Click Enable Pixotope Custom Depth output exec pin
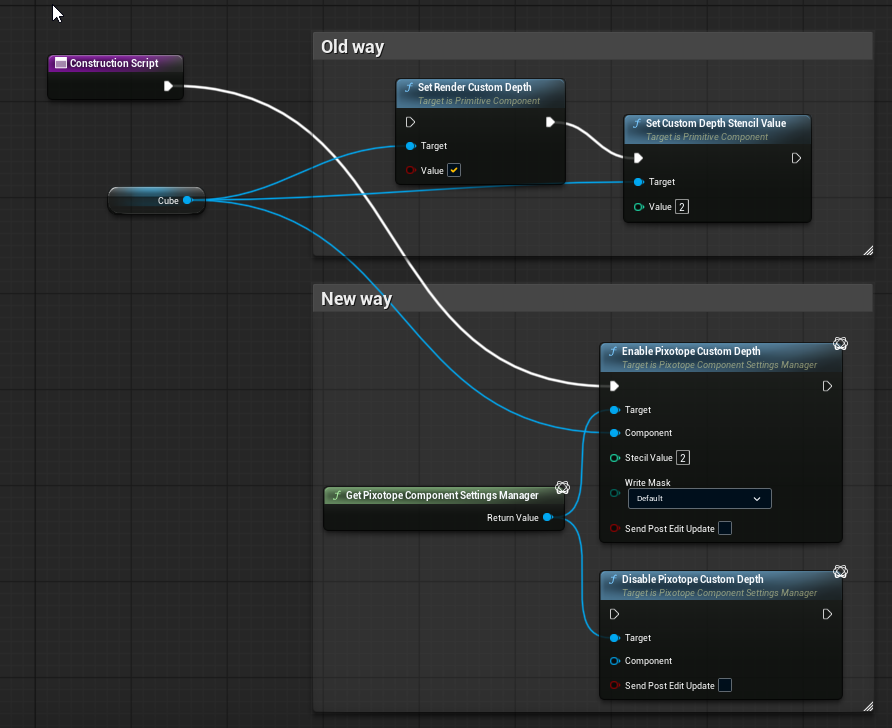892x728 pixels. click(x=827, y=386)
